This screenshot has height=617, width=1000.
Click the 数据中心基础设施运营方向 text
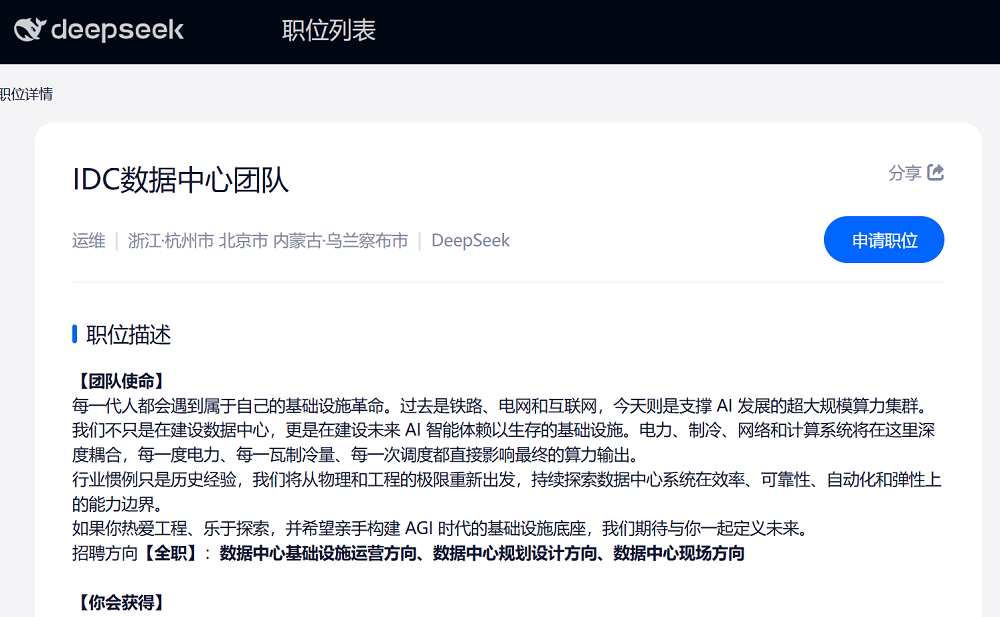tap(318, 553)
